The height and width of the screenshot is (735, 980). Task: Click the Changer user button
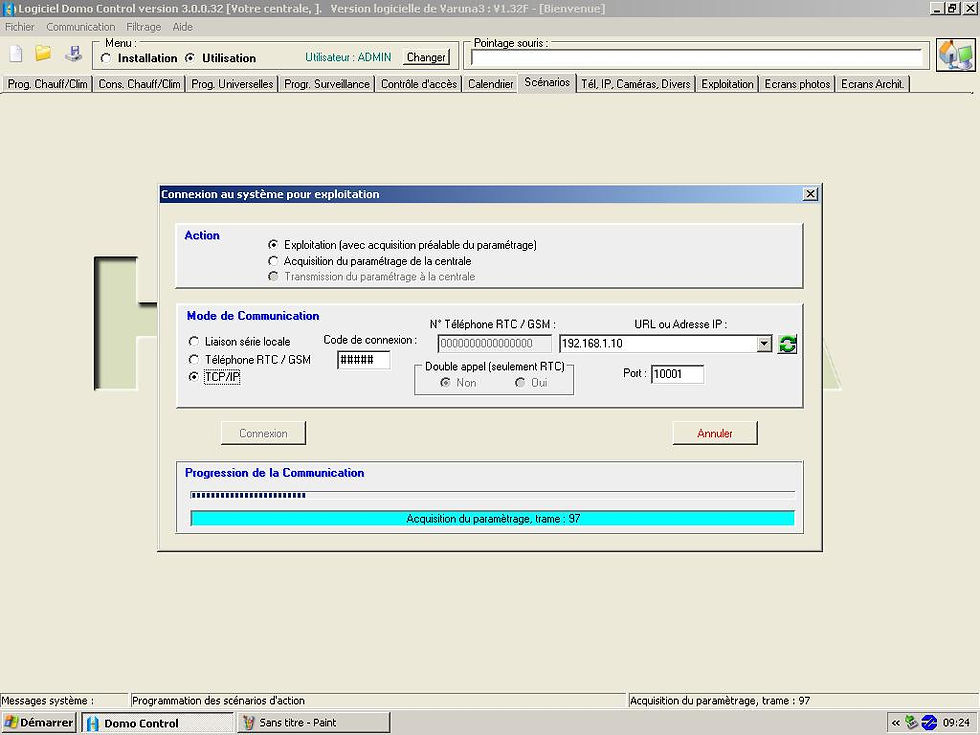426,57
